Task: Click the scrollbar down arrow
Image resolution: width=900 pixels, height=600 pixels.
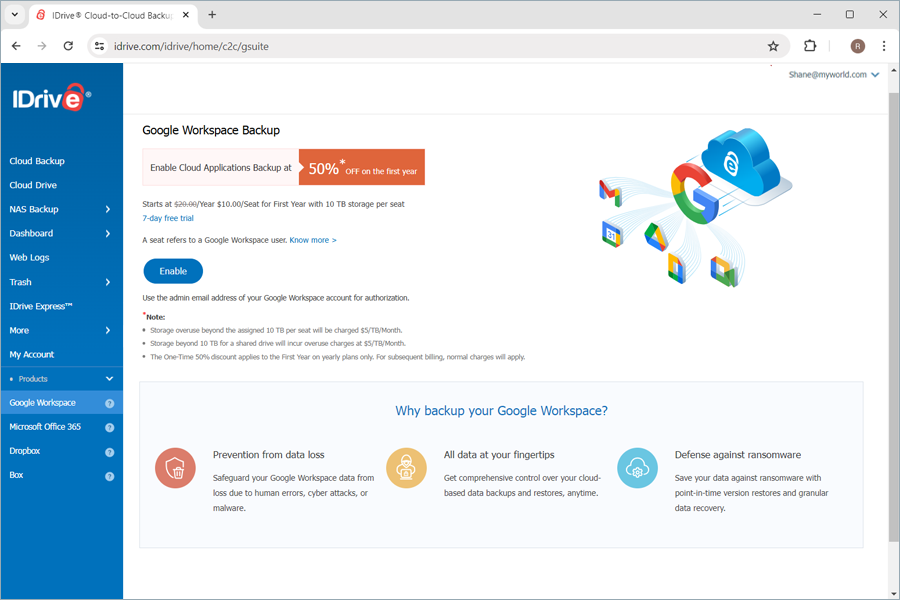Action: click(894, 594)
